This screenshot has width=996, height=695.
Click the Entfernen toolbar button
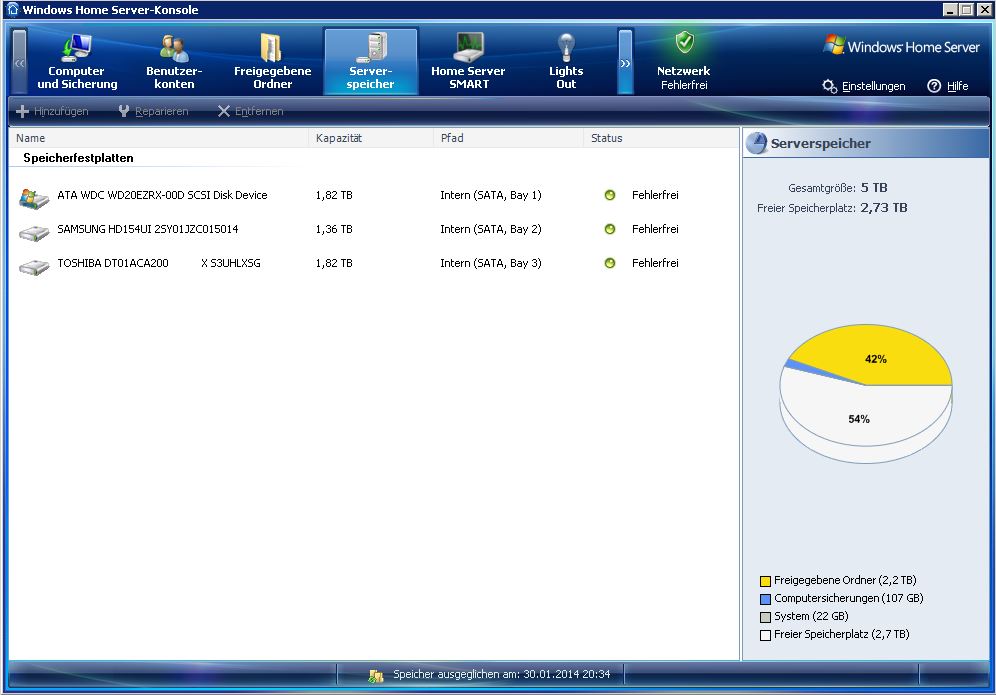tap(250, 111)
